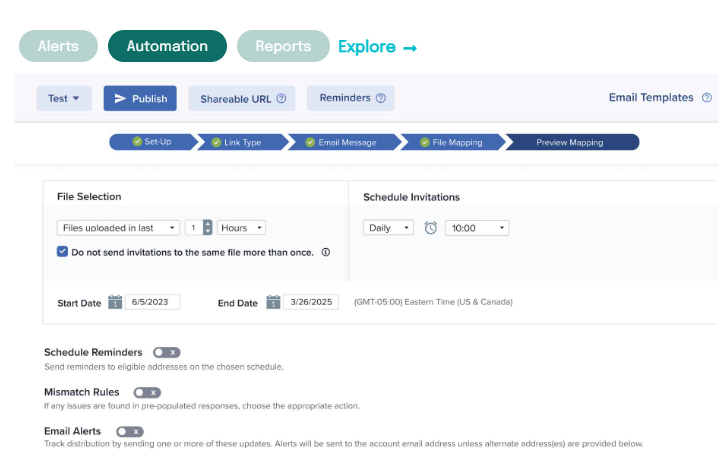The width and height of the screenshot is (725, 470).
Task: Go to the Set-Up step
Action: [x=154, y=142]
